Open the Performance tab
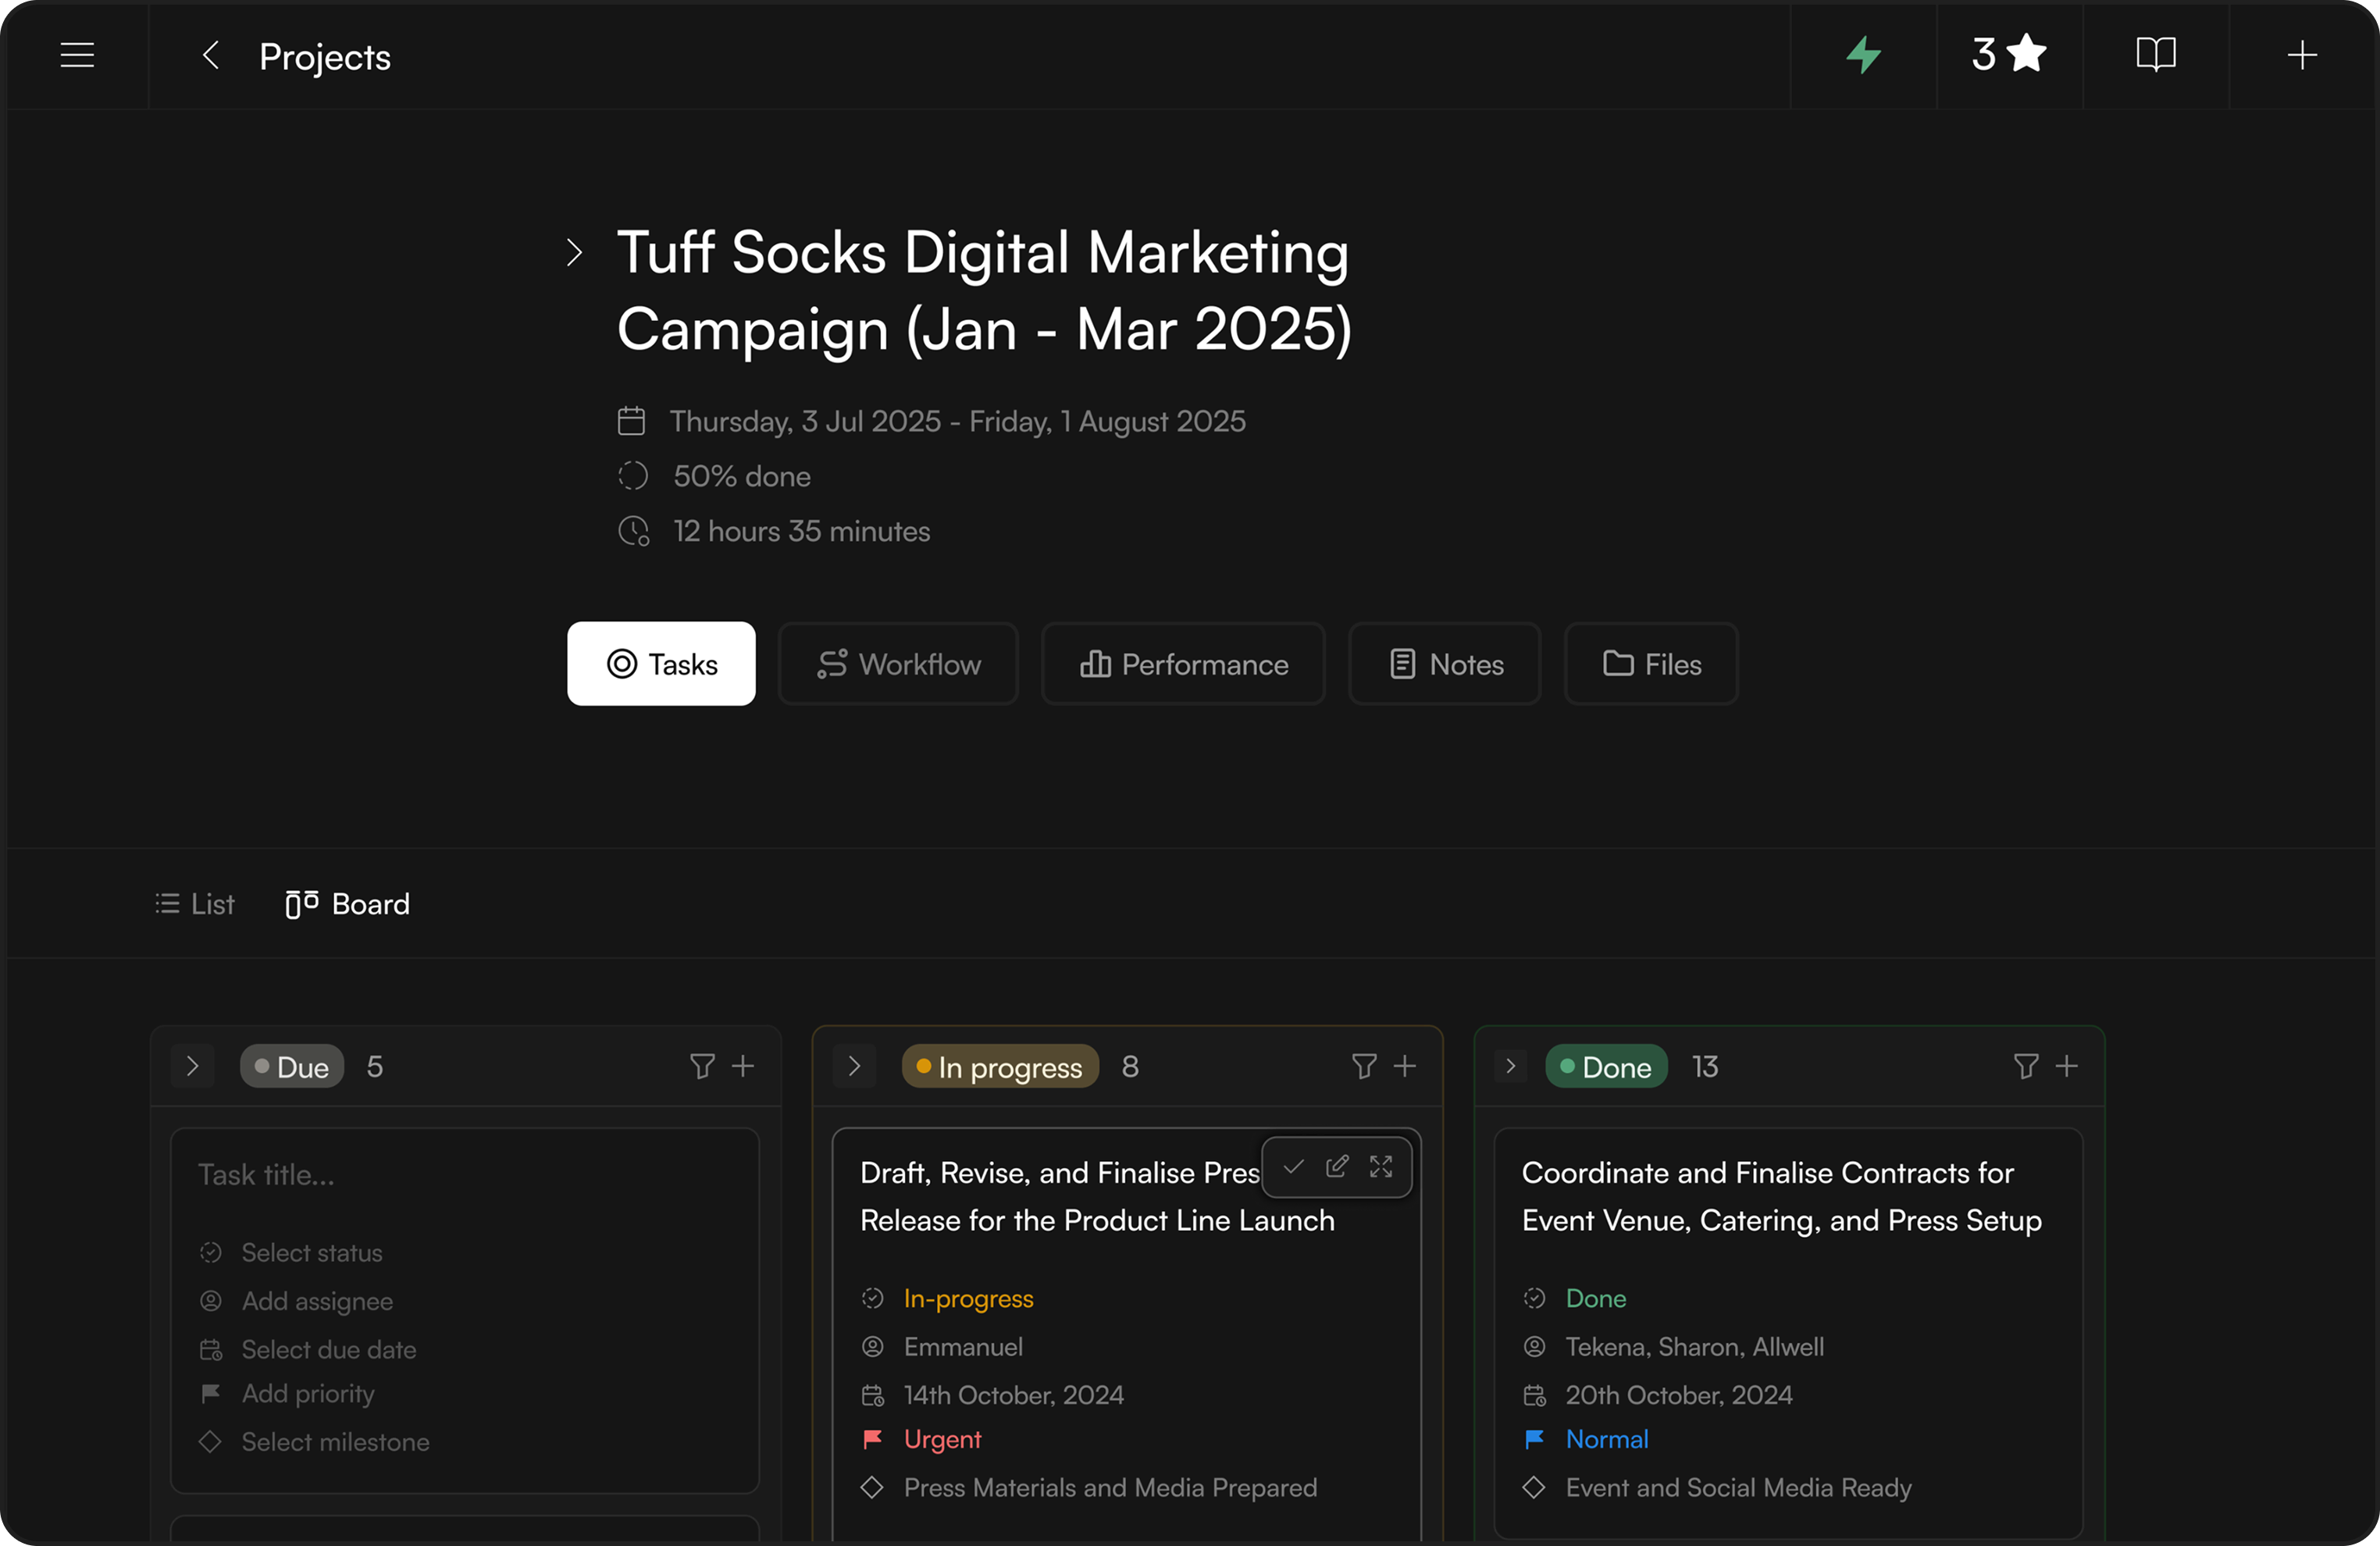The width and height of the screenshot is (2380, 1546). pyautogui.click(x=1183, y=664)
